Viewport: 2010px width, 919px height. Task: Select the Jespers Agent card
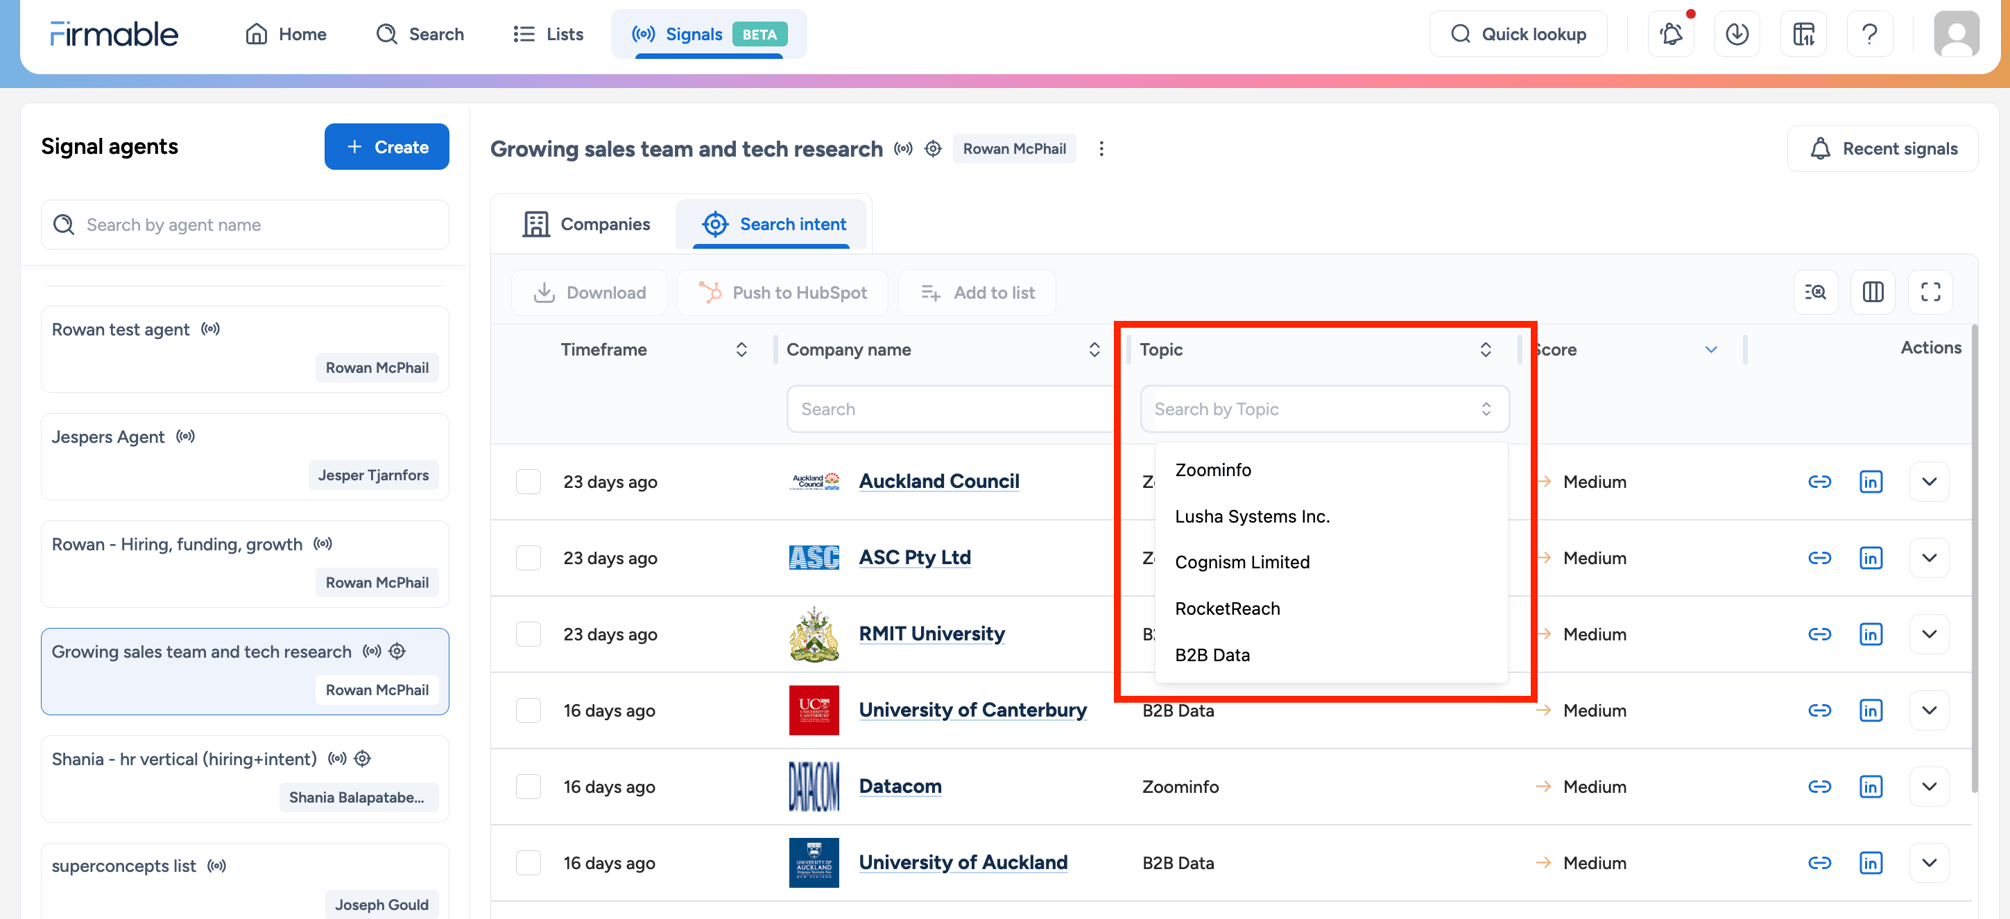click(x=245, y=457)
